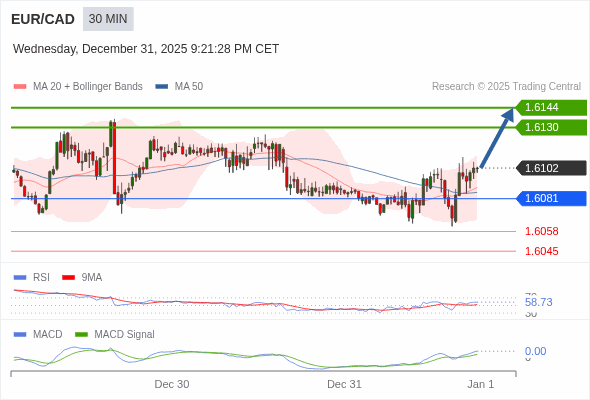The image size is (590, 400).
Task: Click the 9MA legend label
Action: [92, 278]
